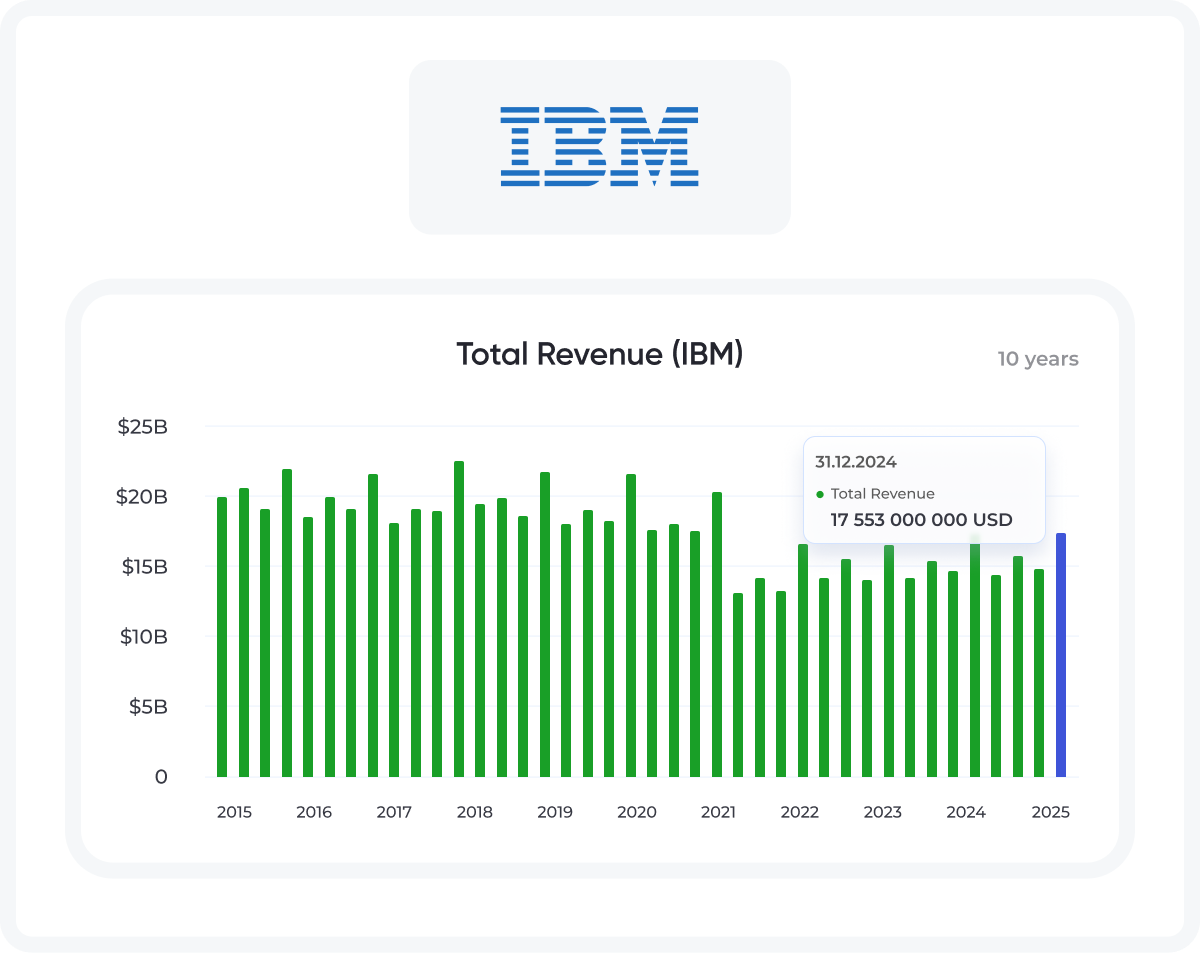This screenshot has width=1200, height=953.
Task: Click the "2024" year label
Action: pos(966,812)
